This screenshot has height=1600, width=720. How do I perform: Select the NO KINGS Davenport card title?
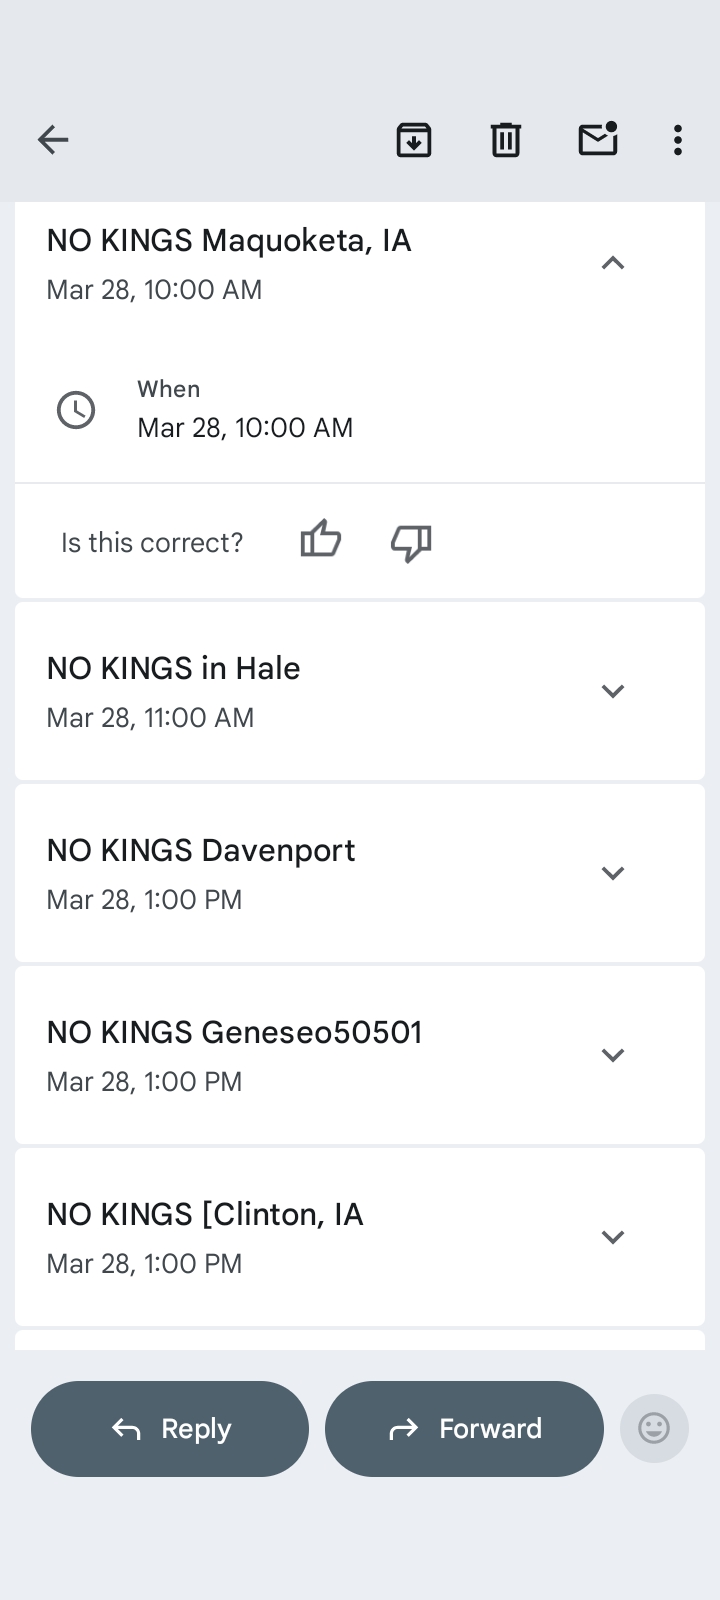[201, 851]
